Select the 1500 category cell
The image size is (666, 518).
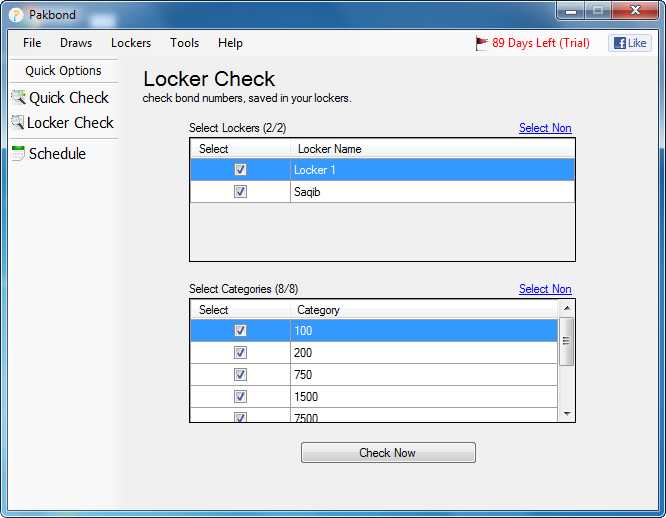(424, 397)
